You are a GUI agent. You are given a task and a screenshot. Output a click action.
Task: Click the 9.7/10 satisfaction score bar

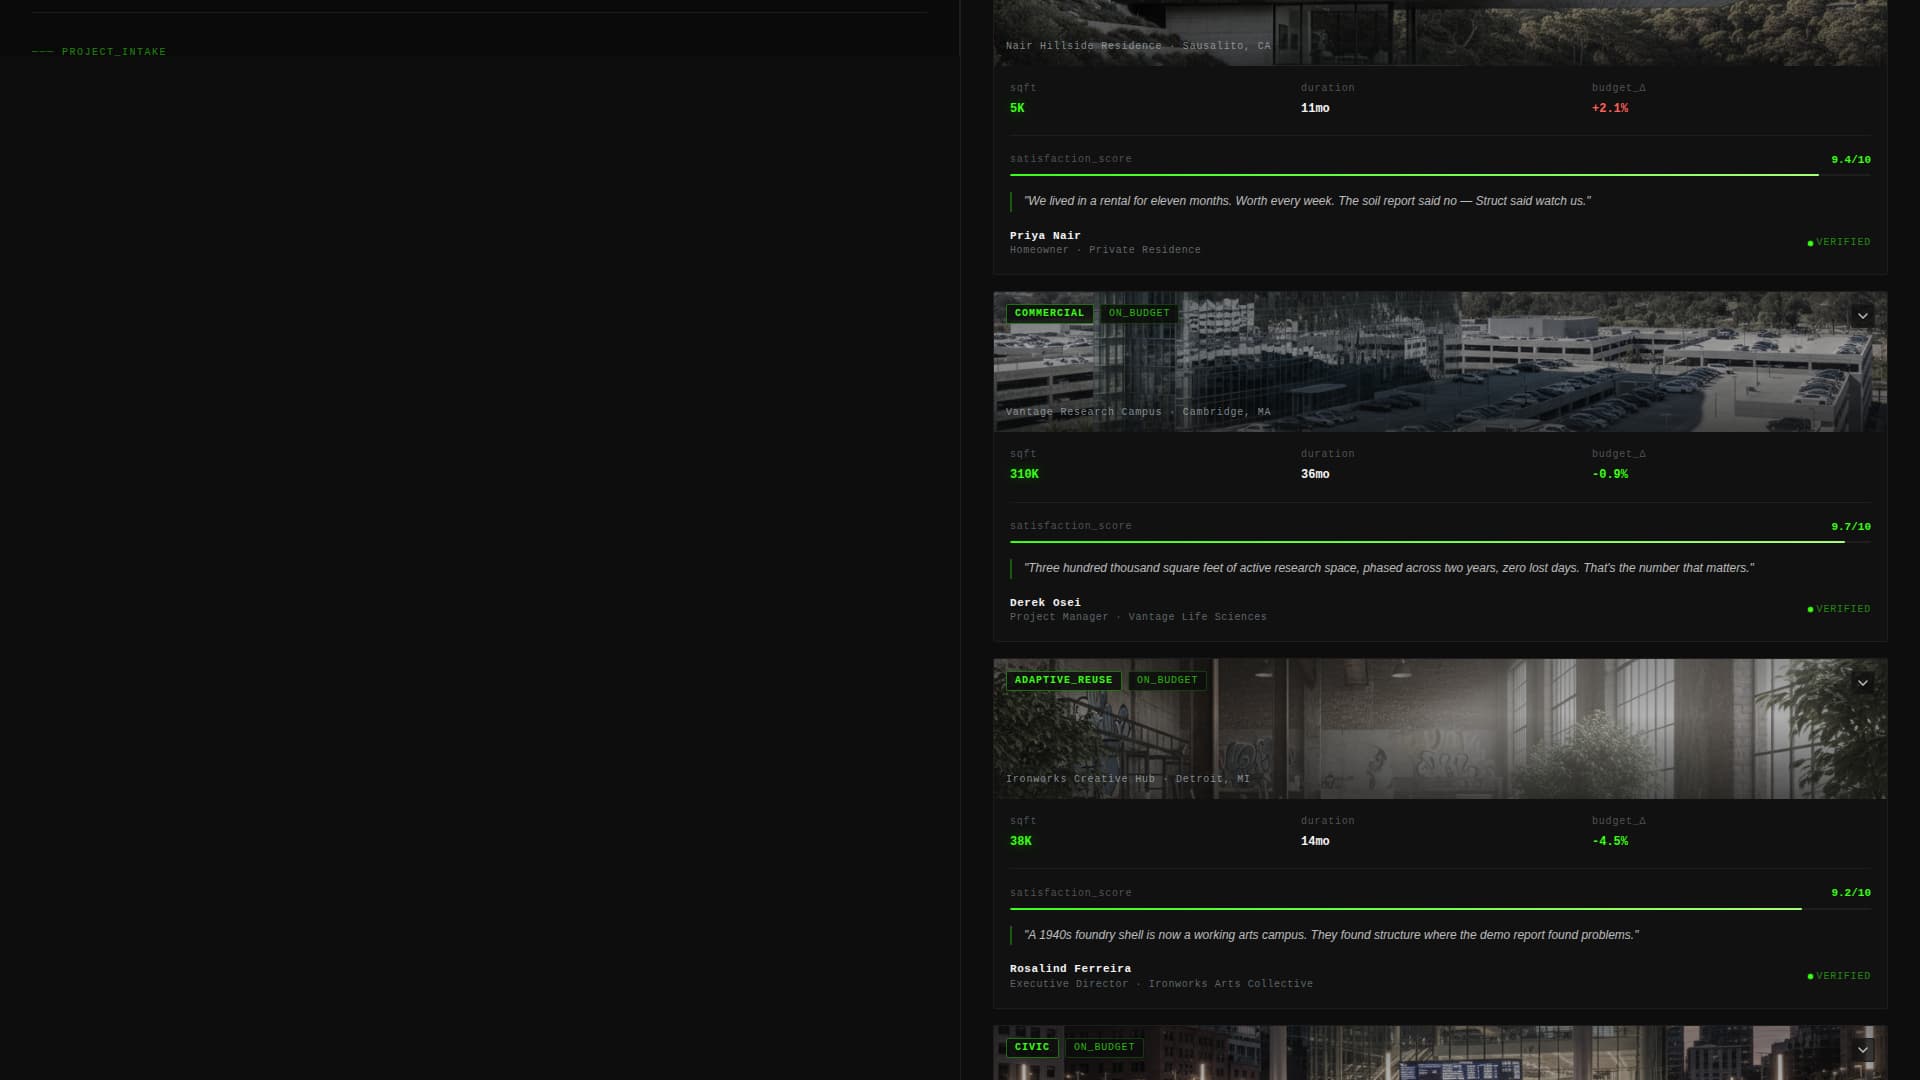1440,542
